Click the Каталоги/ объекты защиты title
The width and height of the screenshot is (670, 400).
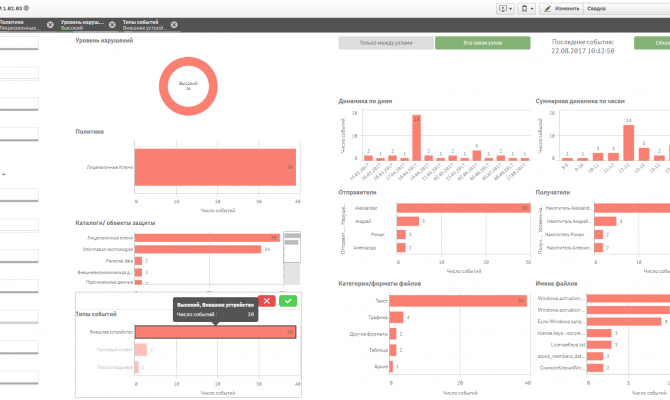click(x=115, y=223)
